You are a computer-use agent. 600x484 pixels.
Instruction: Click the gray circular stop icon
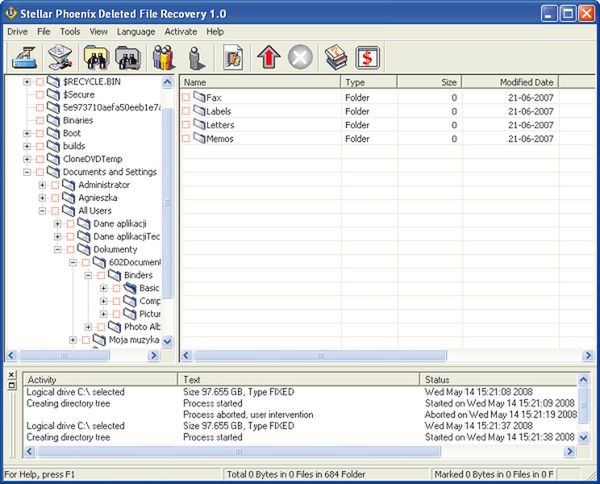pyautogui.click(x=300, y=57)
